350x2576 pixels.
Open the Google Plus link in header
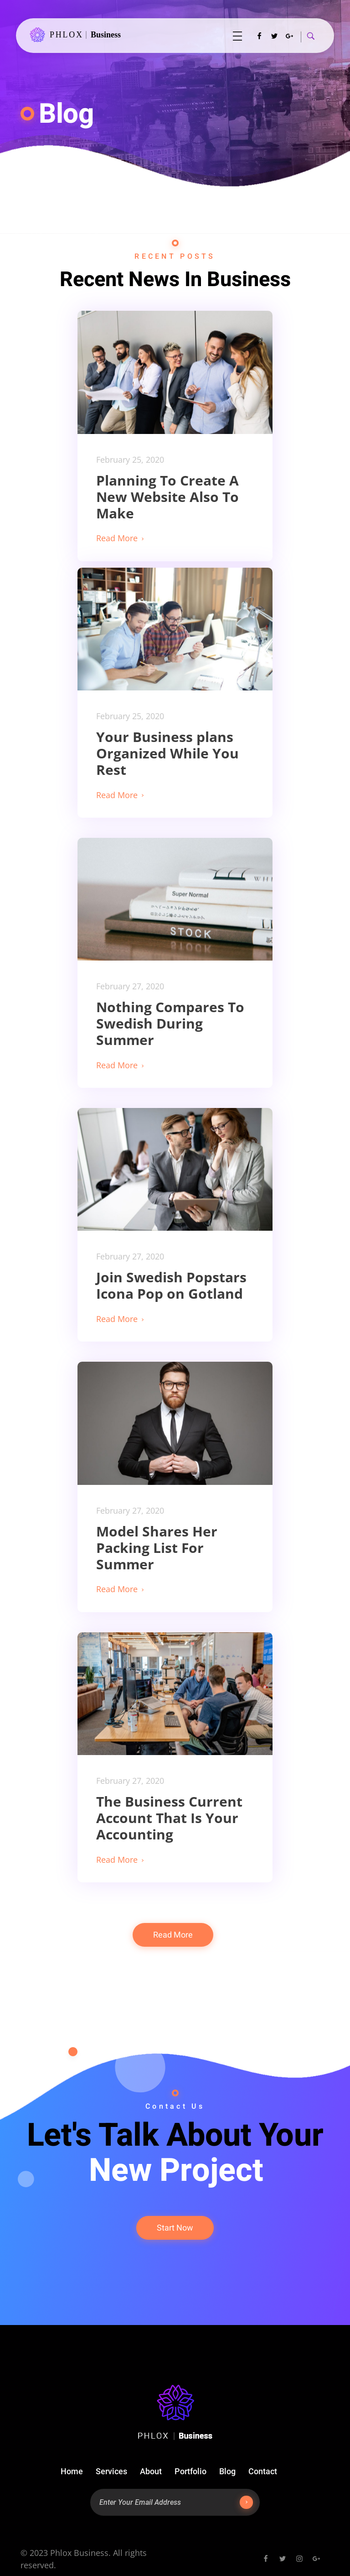[290, 36]
